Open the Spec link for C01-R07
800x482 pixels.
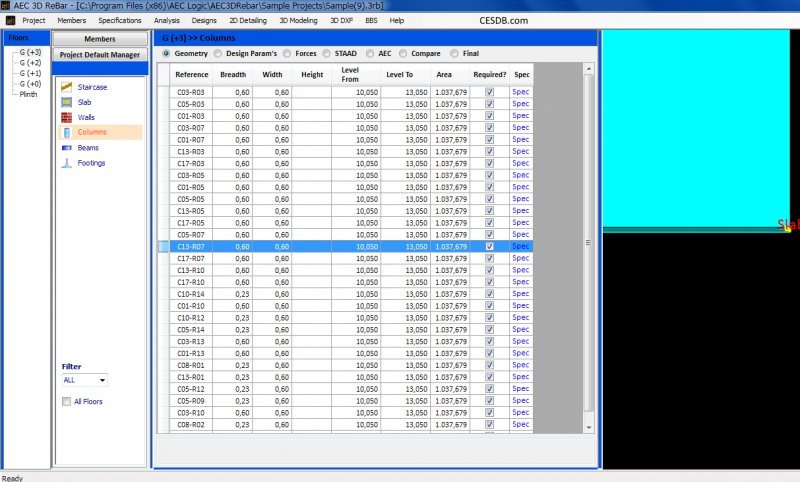click(x=520, y=140)
